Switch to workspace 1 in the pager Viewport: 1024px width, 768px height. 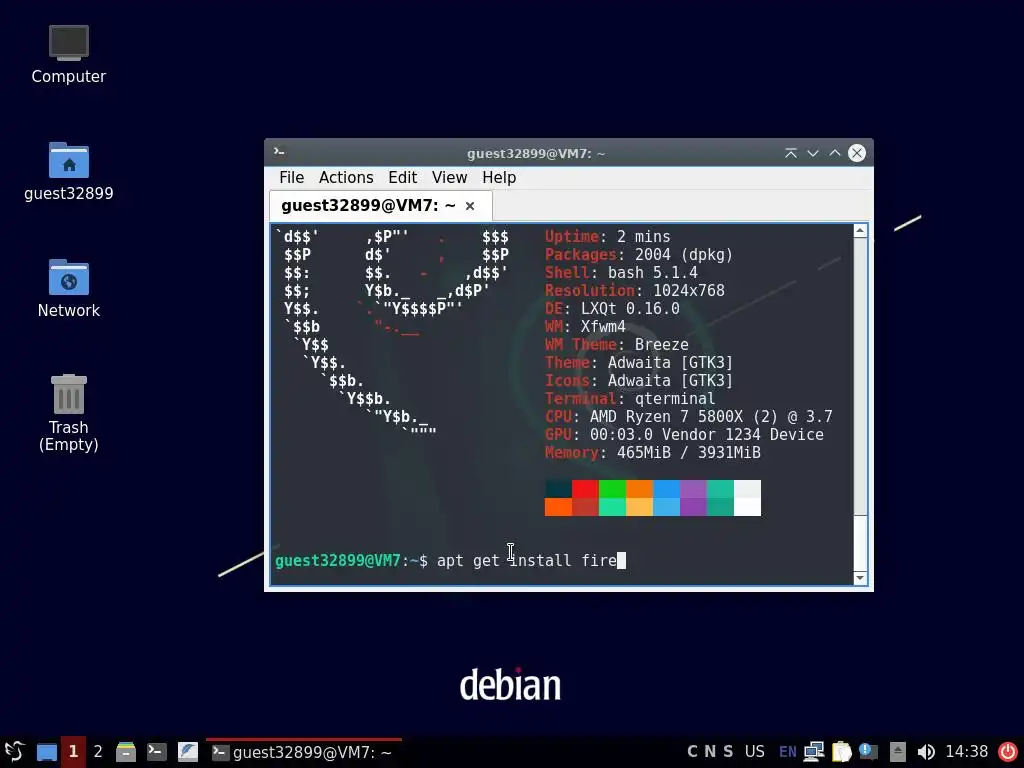click(x=73, y=752)
